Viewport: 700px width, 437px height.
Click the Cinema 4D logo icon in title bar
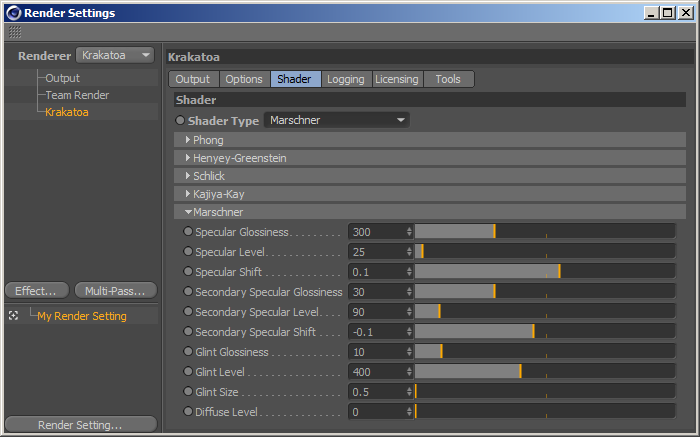tap(13, 13)
